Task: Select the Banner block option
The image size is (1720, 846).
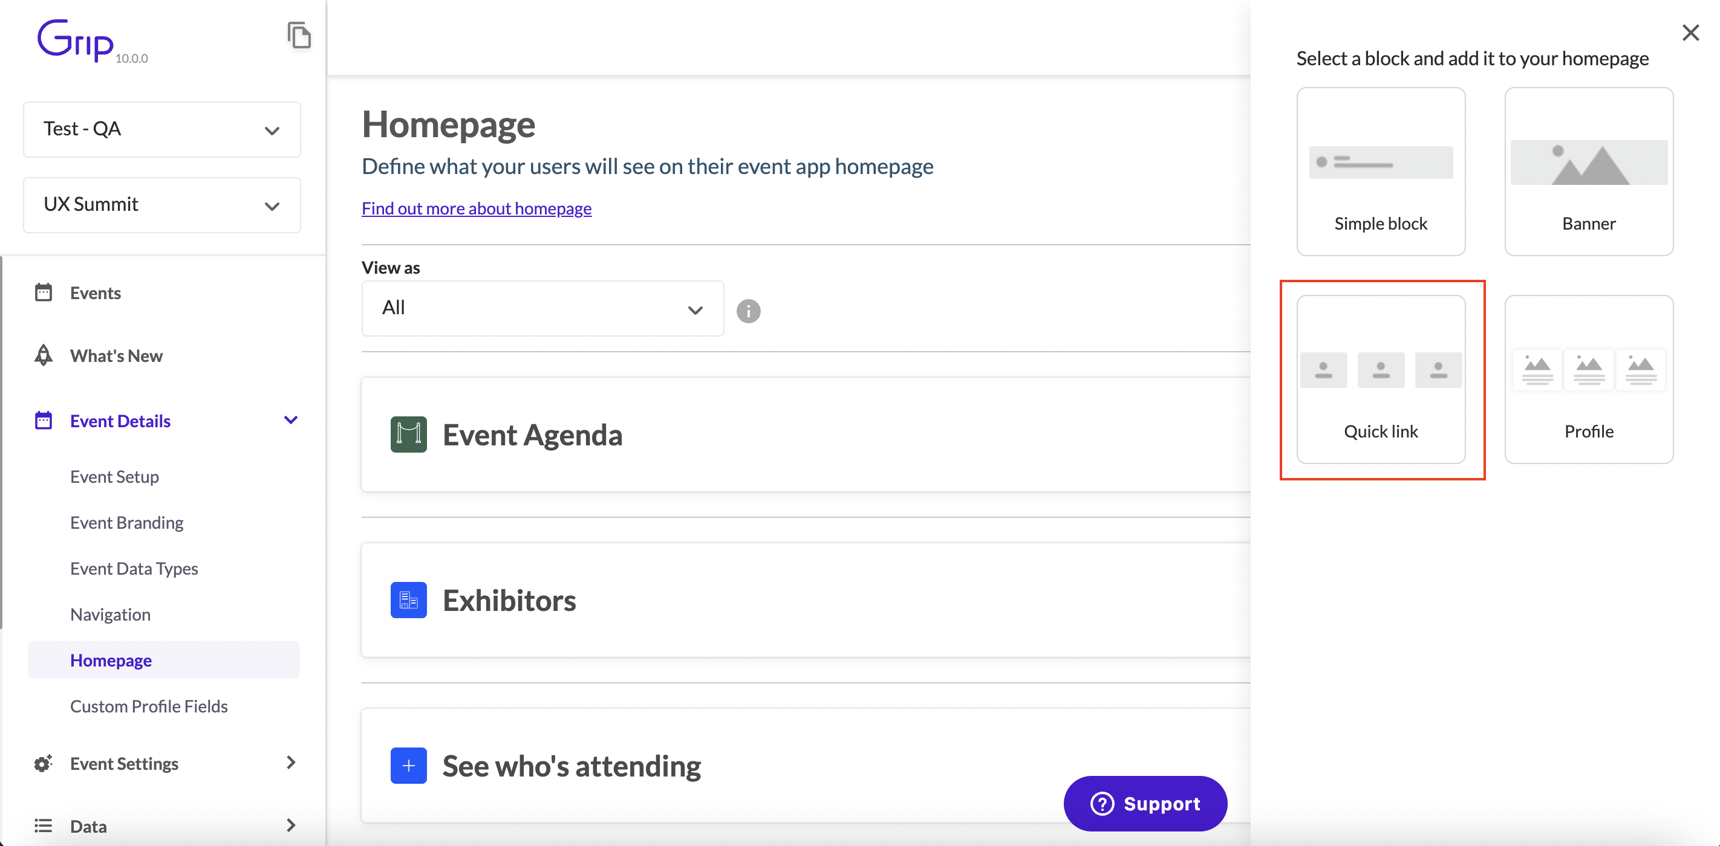Action: pos(1588,171)
